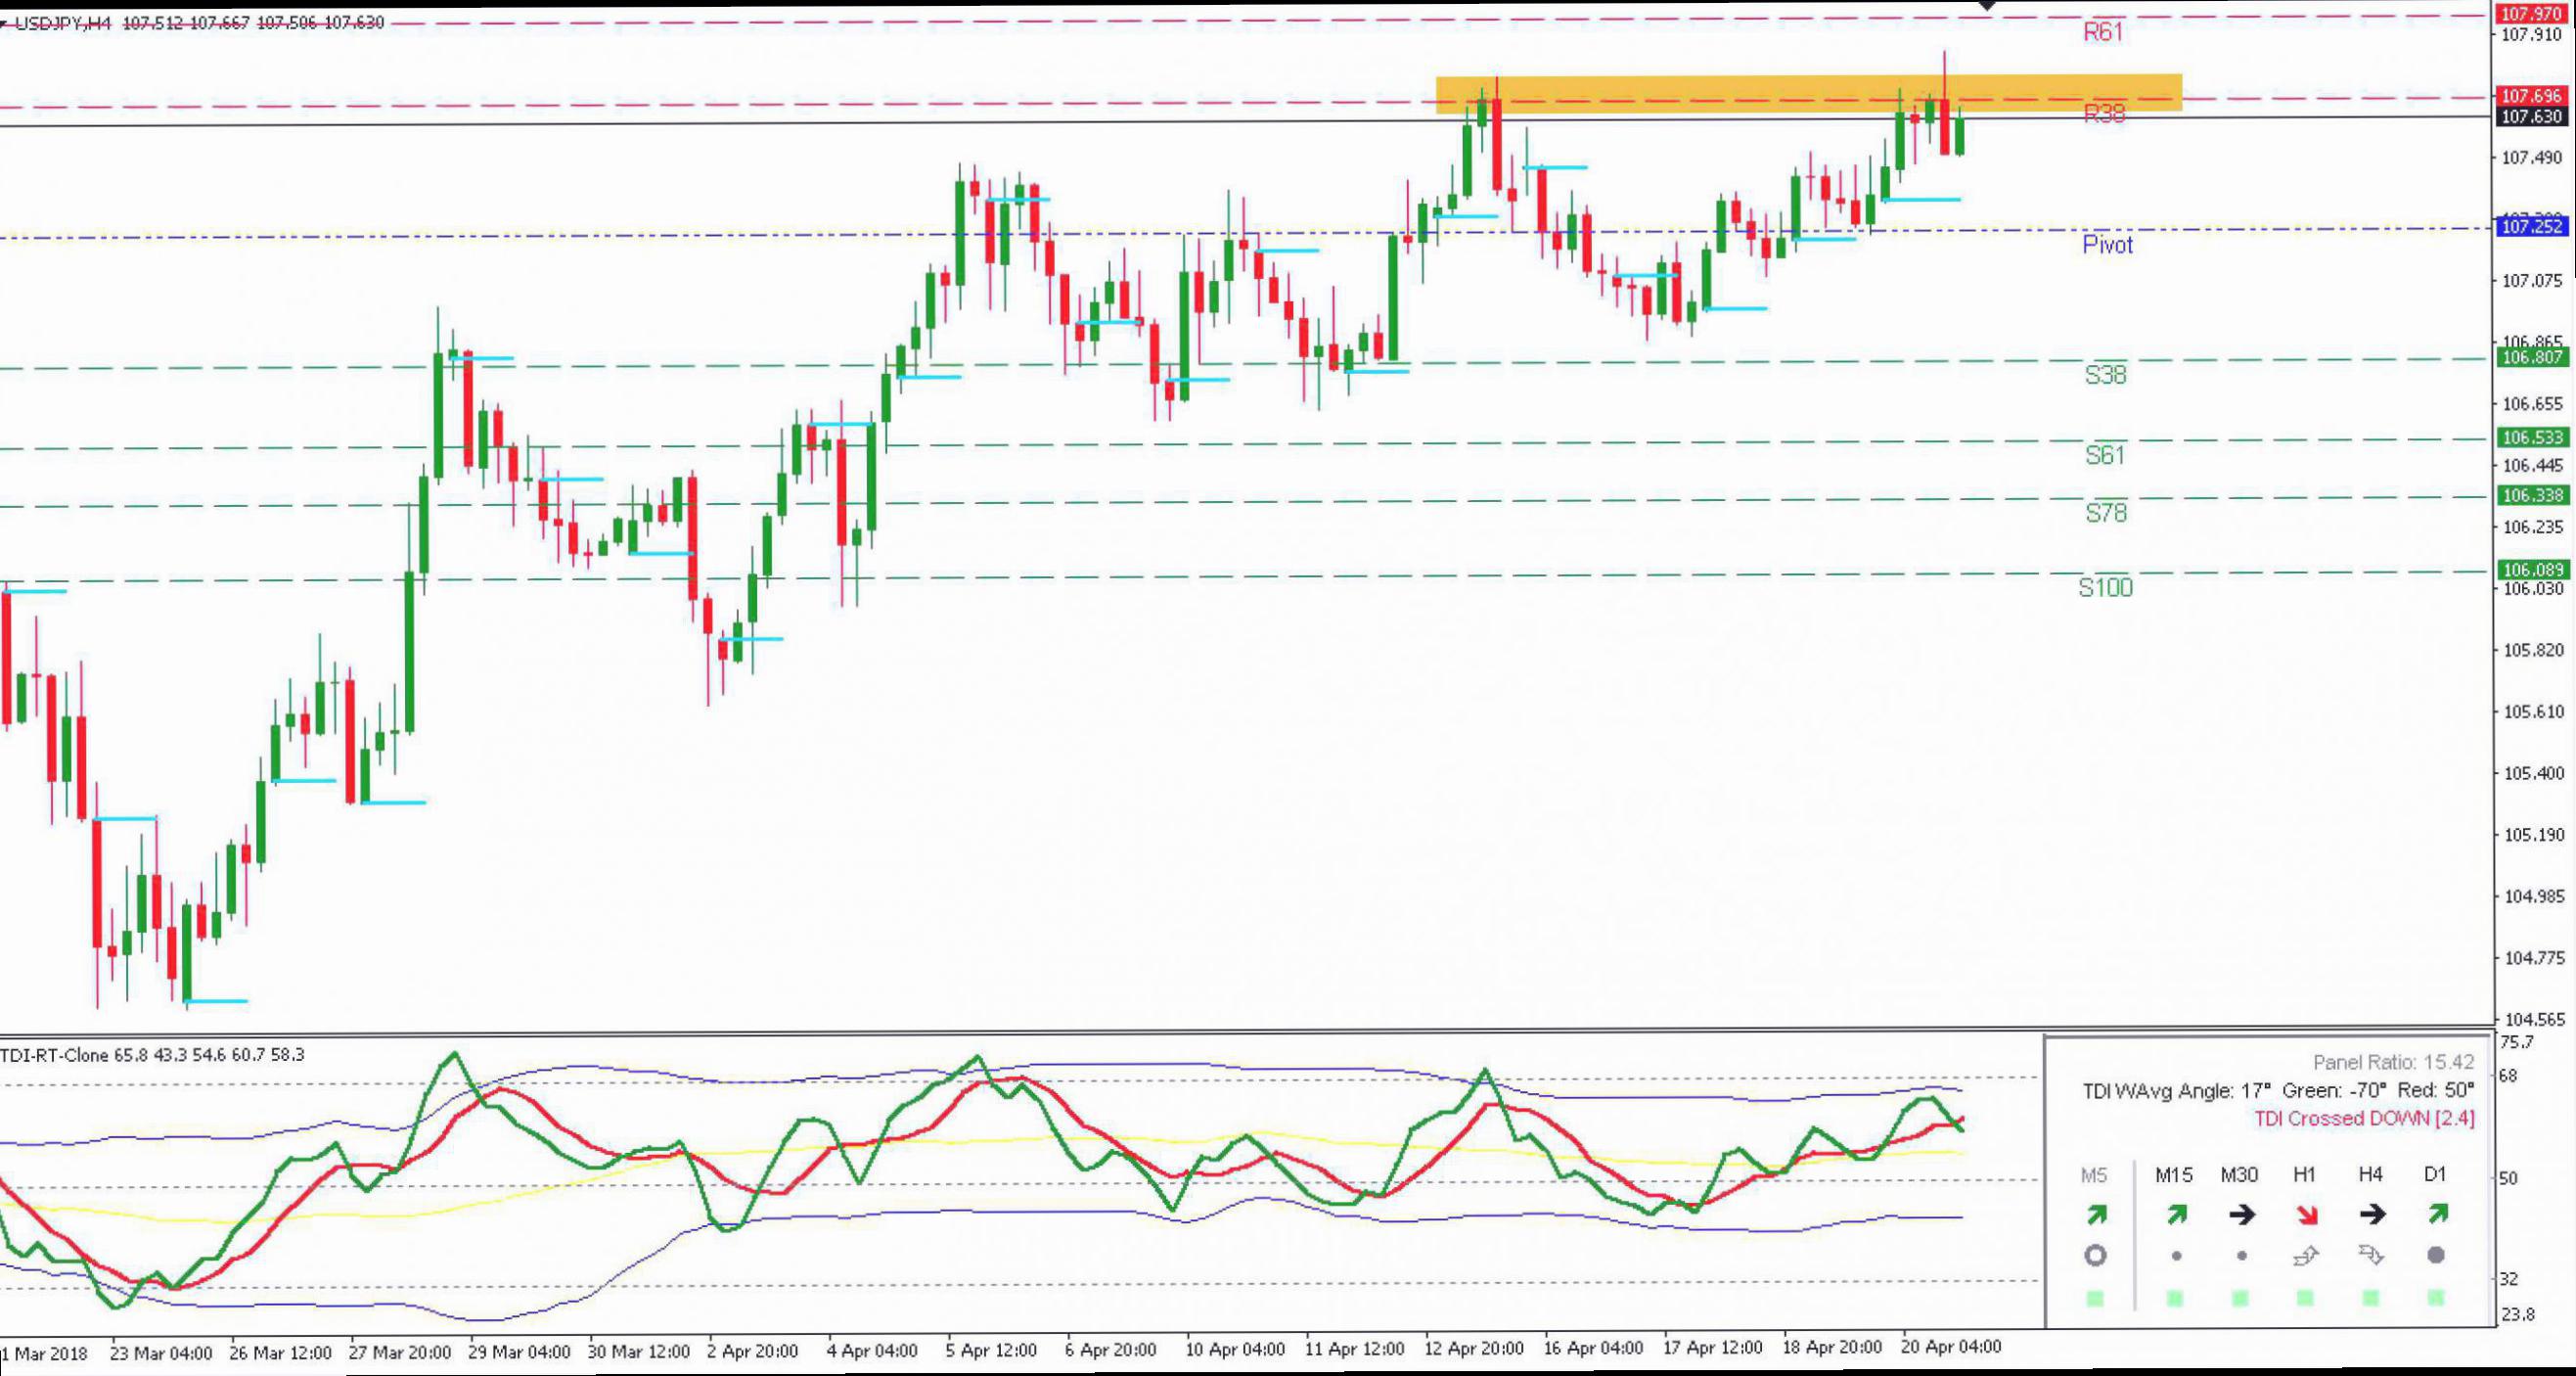Select the M5 timeframe label
The width and height of the screenshot is (2576, 1376).
point(2094,1175)
